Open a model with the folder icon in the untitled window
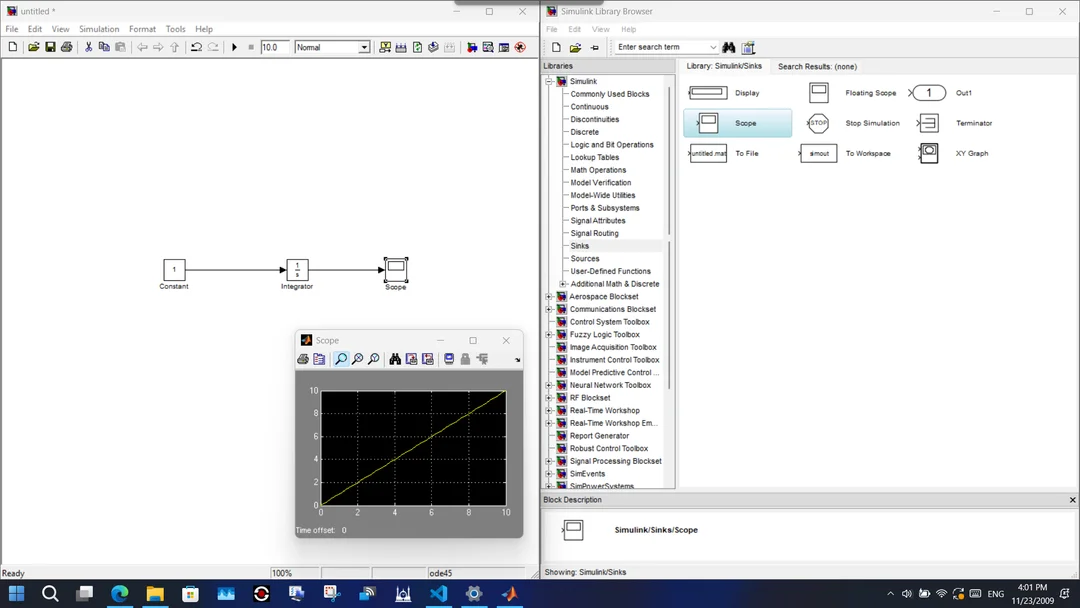This screenshot has width=1080, height=608. (x=33, y=47)
